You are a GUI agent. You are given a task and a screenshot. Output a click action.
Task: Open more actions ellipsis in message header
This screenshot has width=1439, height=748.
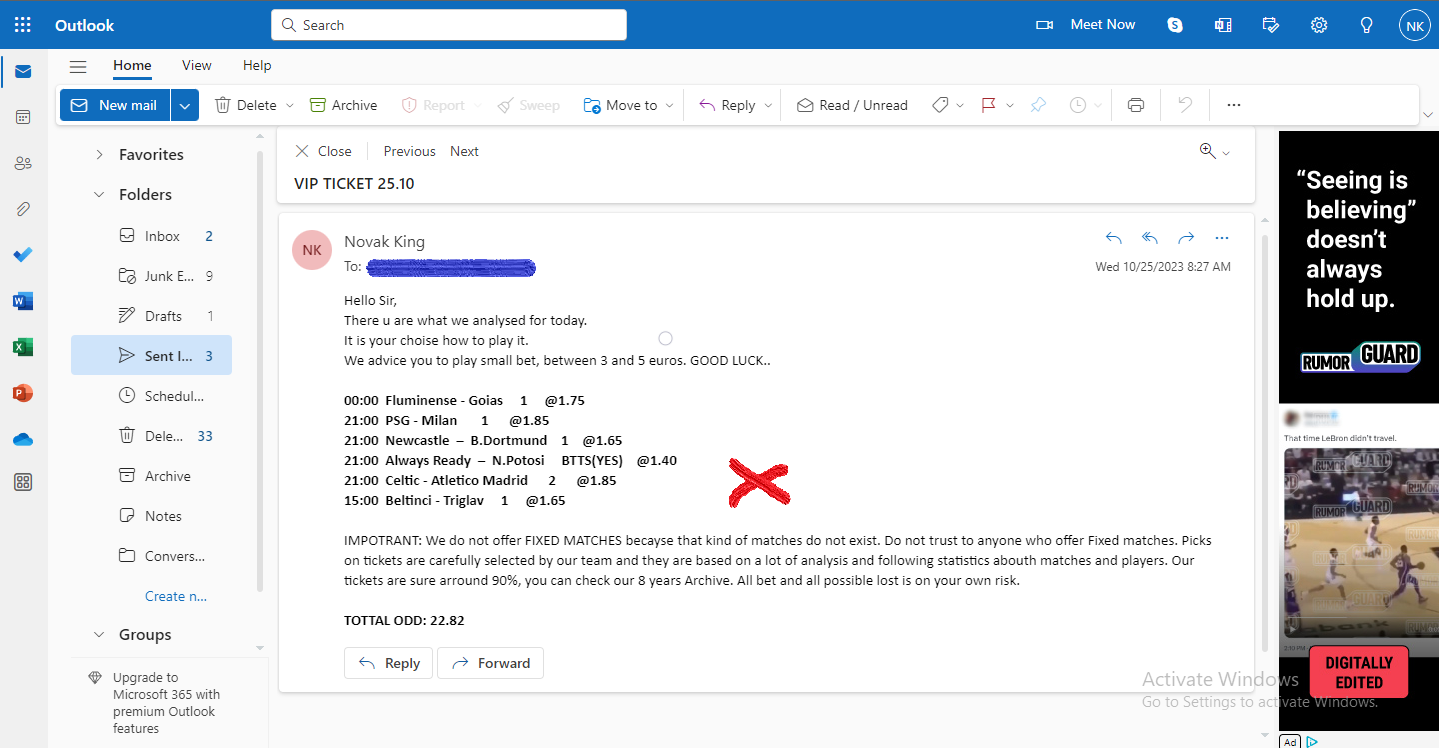click(x=1221, y=238)
